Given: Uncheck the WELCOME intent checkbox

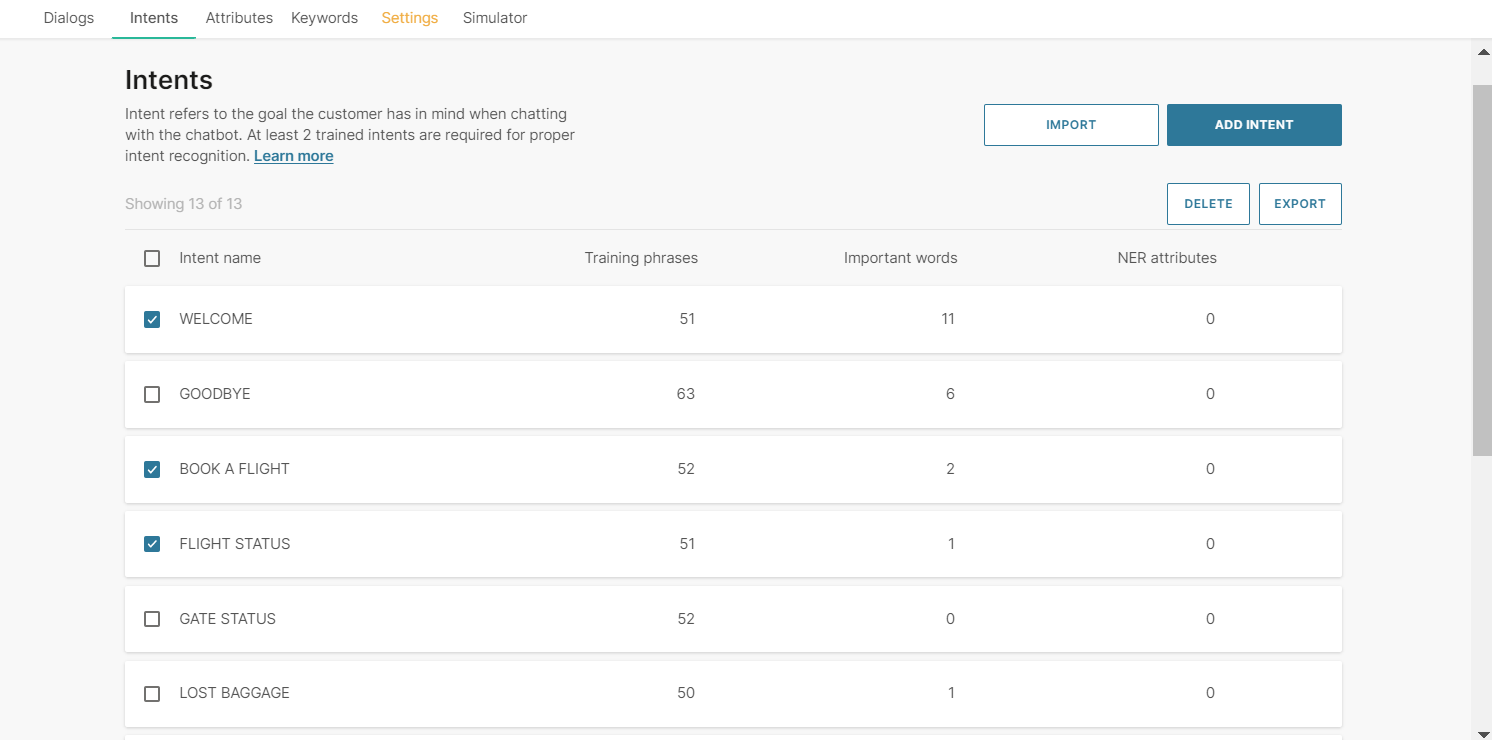Looking at the screenshot, I should coord(152,319).
